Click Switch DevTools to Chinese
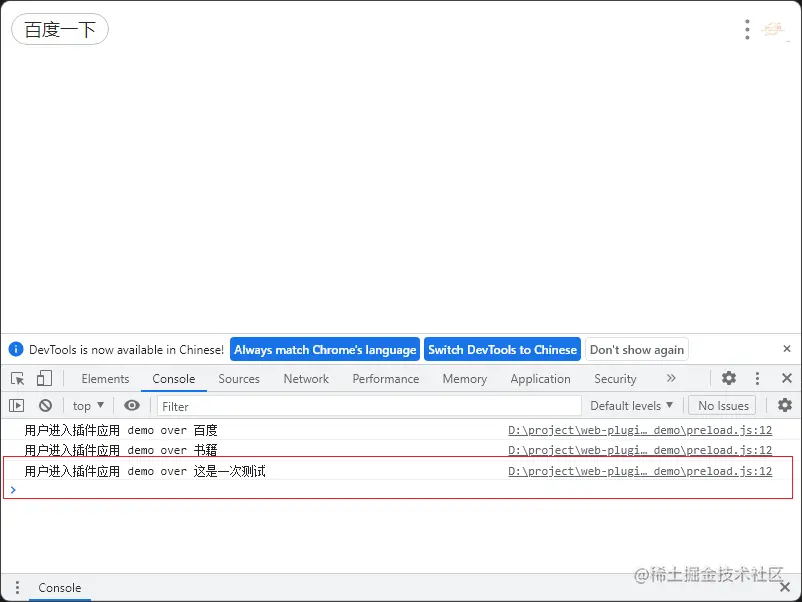The width and height of the screenshot is (802, 602). pos(502,349)
